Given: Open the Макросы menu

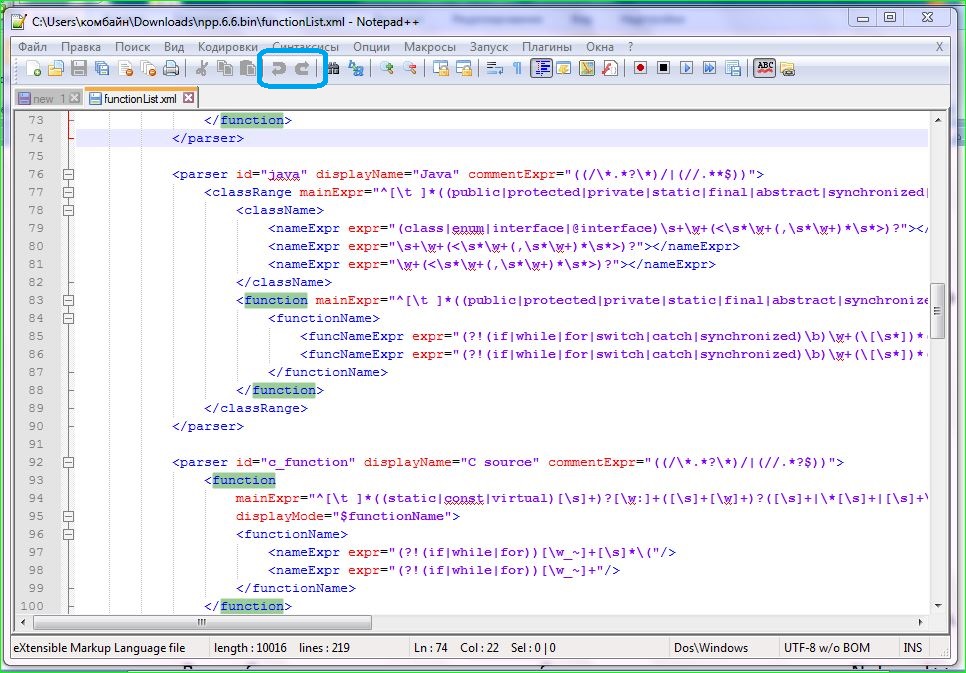Looking at the screenshot, I should coord(429,47).
